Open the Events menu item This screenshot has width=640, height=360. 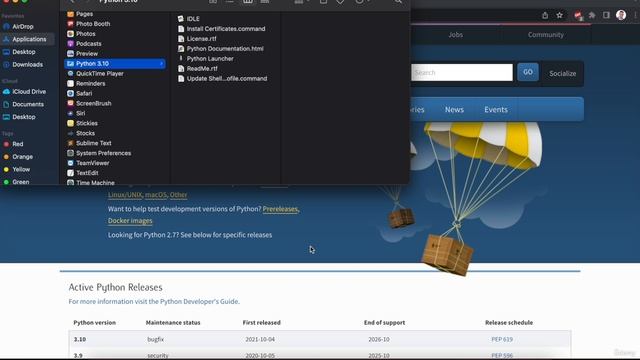point(496,109)
